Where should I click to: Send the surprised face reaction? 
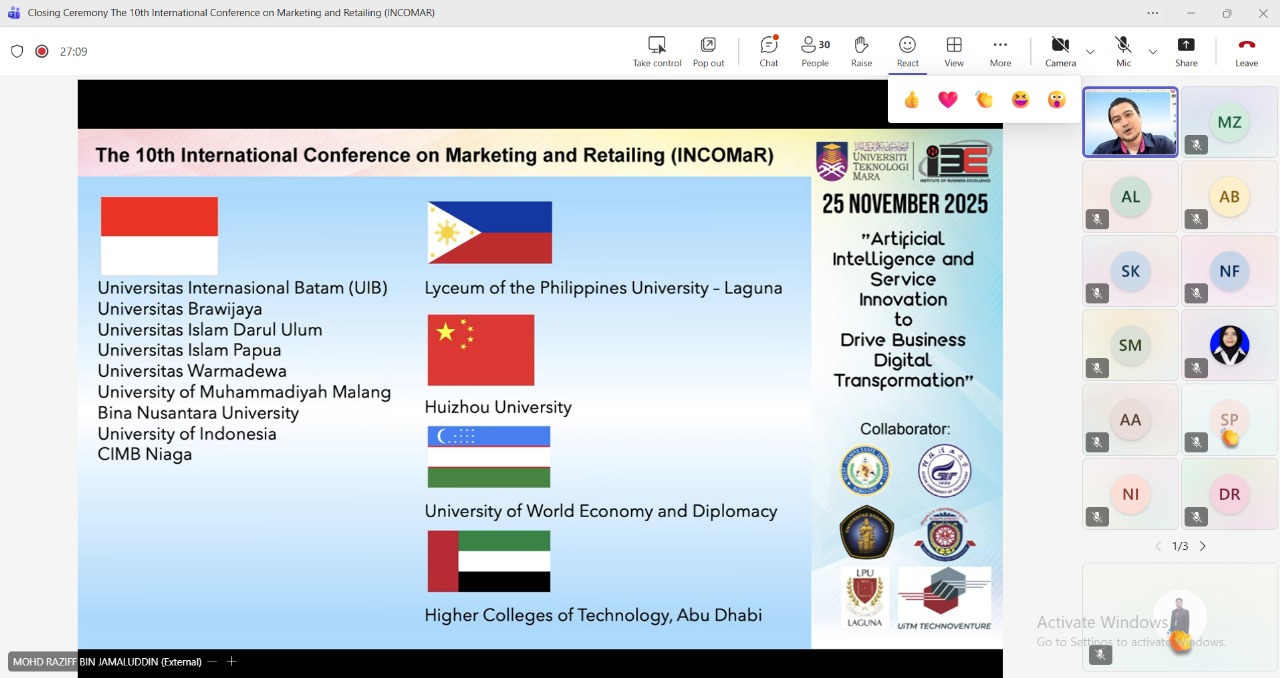1057,100
